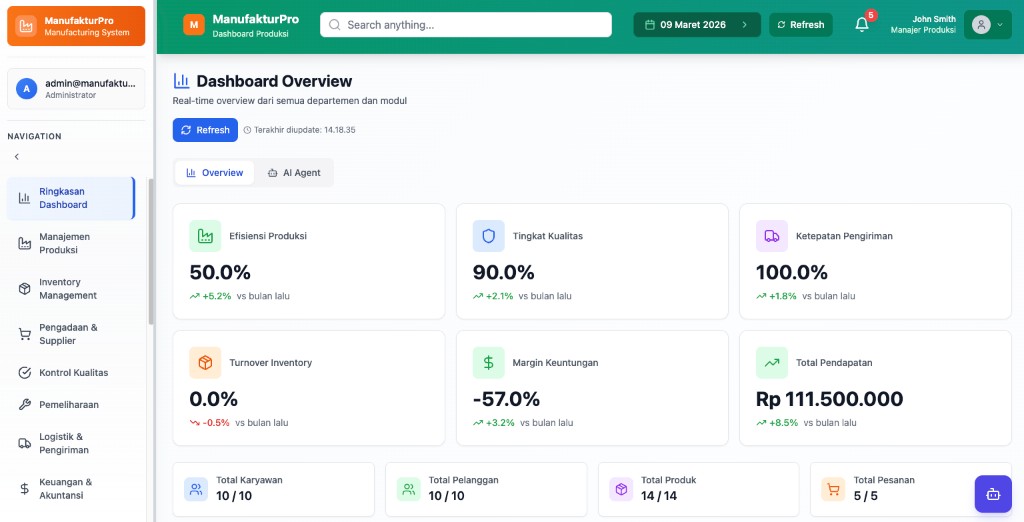Click the Dashboard Overview chart icon

(x=182, y=81)
